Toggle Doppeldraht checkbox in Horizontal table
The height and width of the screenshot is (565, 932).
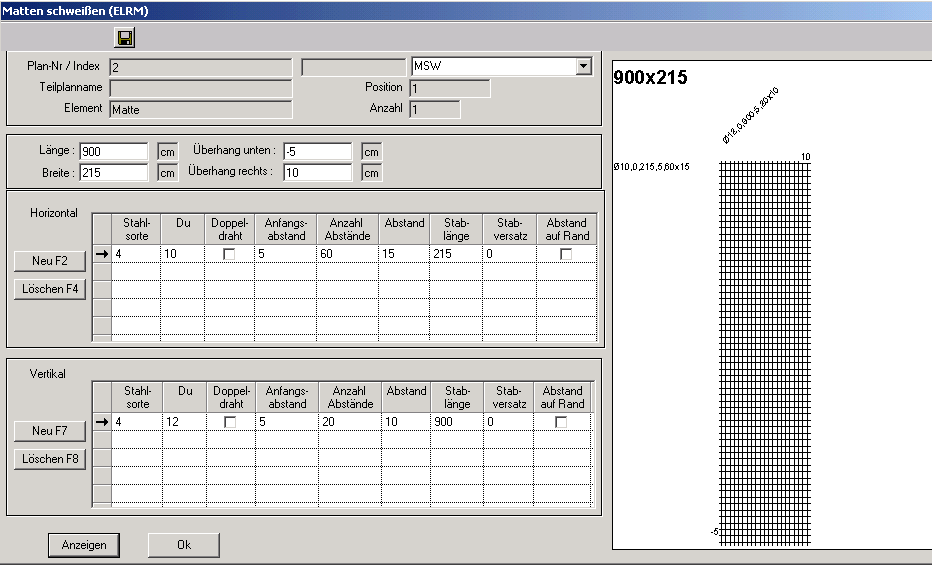coord(229,254)
